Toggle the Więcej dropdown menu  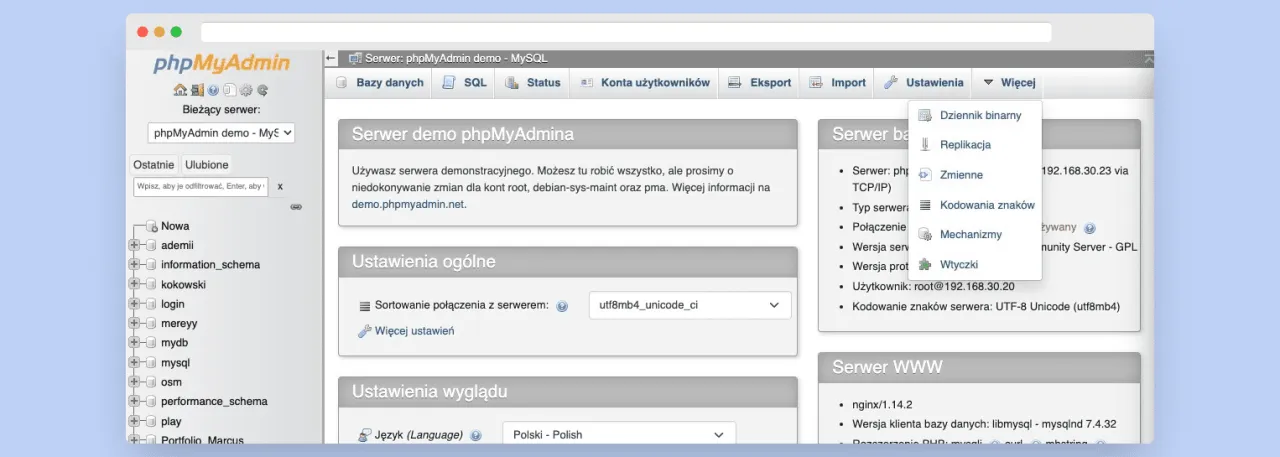point(1009,83)
